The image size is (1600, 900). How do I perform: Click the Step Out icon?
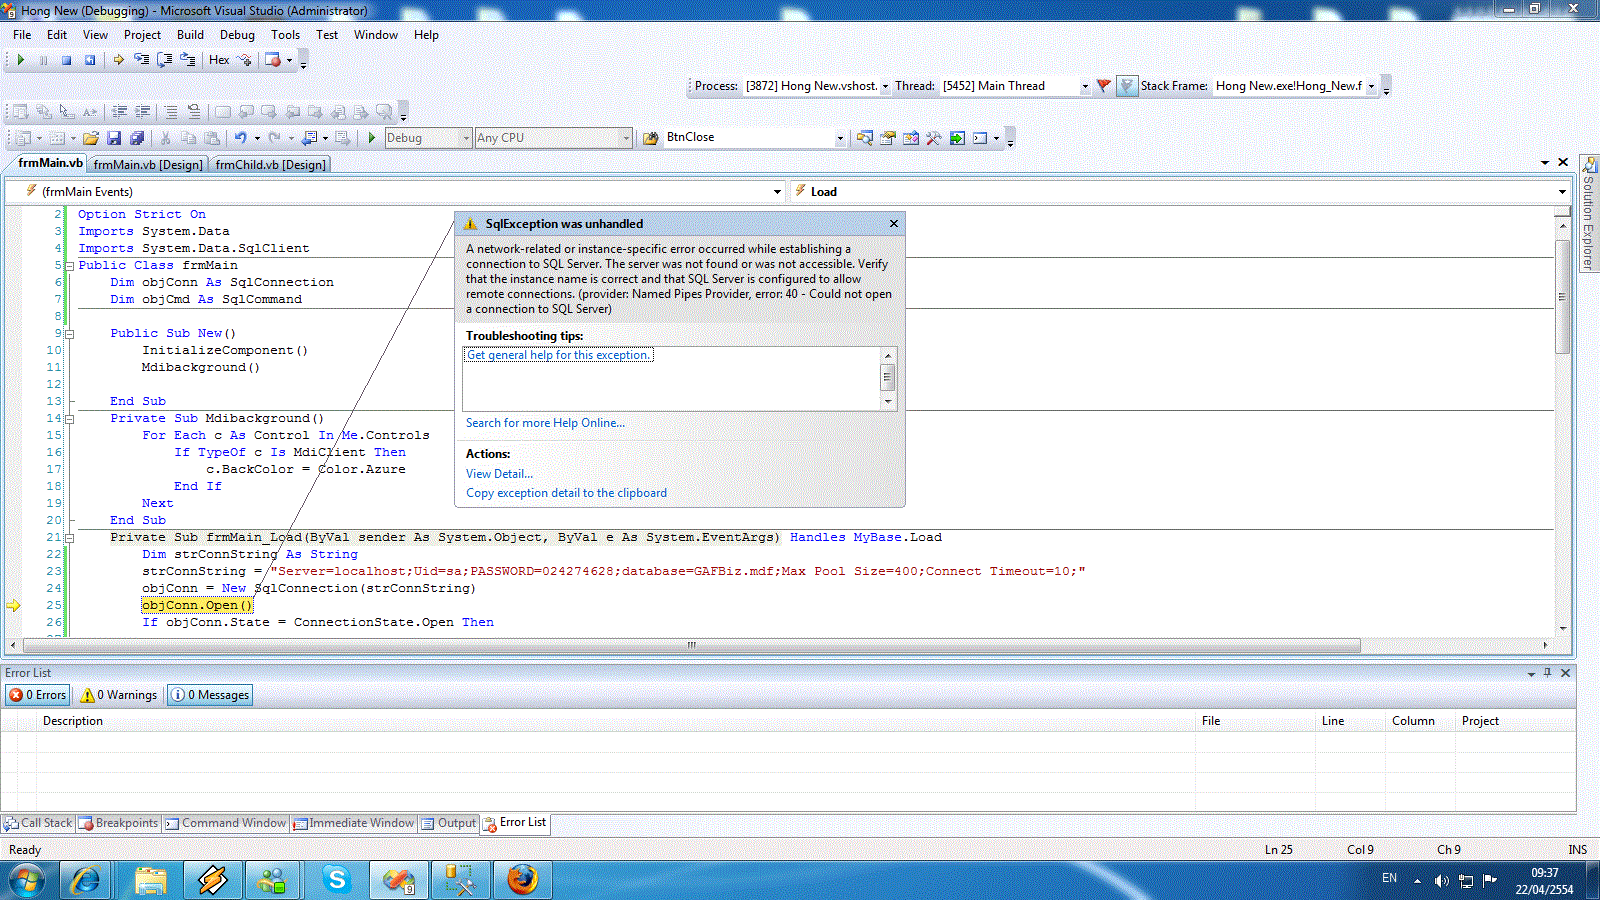click(187, 60)
